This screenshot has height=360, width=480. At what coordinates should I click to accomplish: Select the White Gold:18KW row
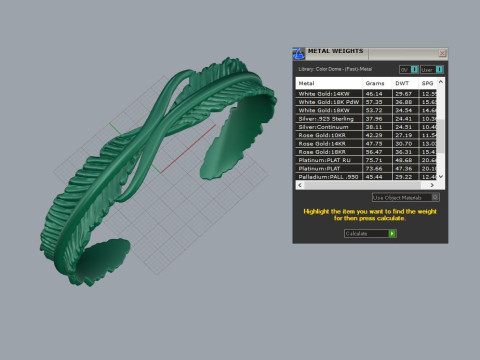coord(366,110)
